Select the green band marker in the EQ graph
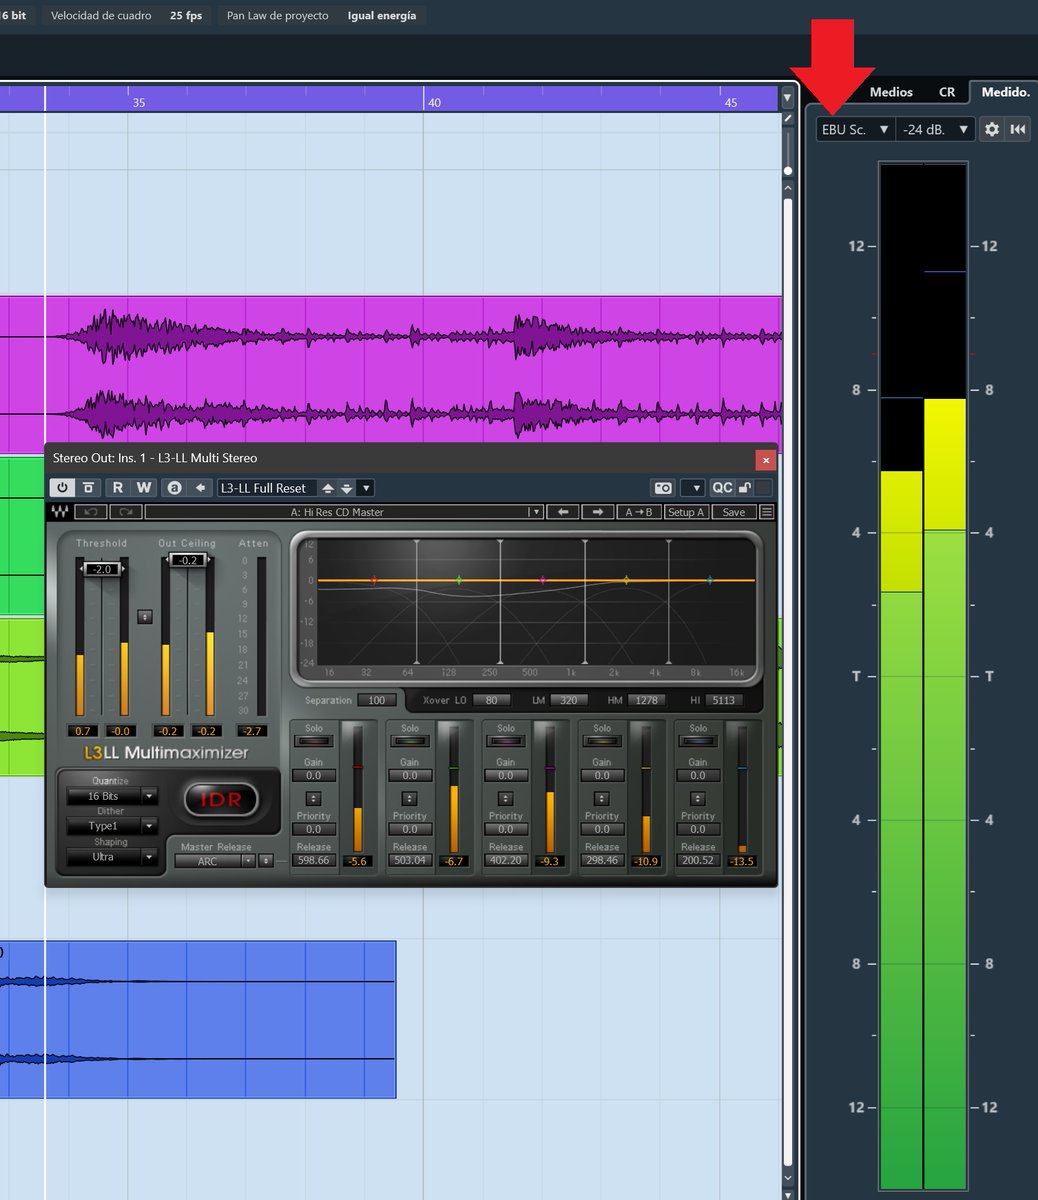This screenshot has width=1038, height=1200. tap(459, 580)
